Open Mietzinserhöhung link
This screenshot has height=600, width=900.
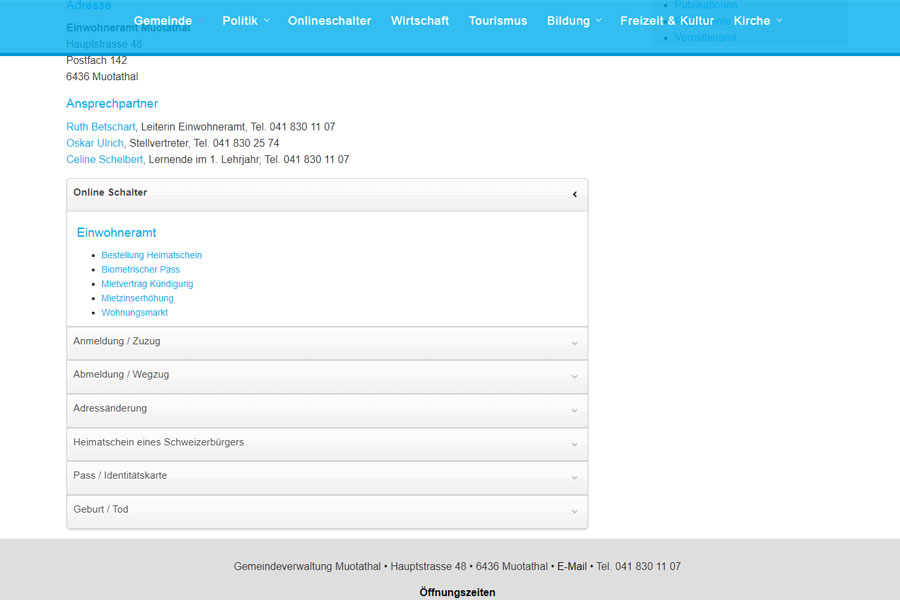(137, 298)
